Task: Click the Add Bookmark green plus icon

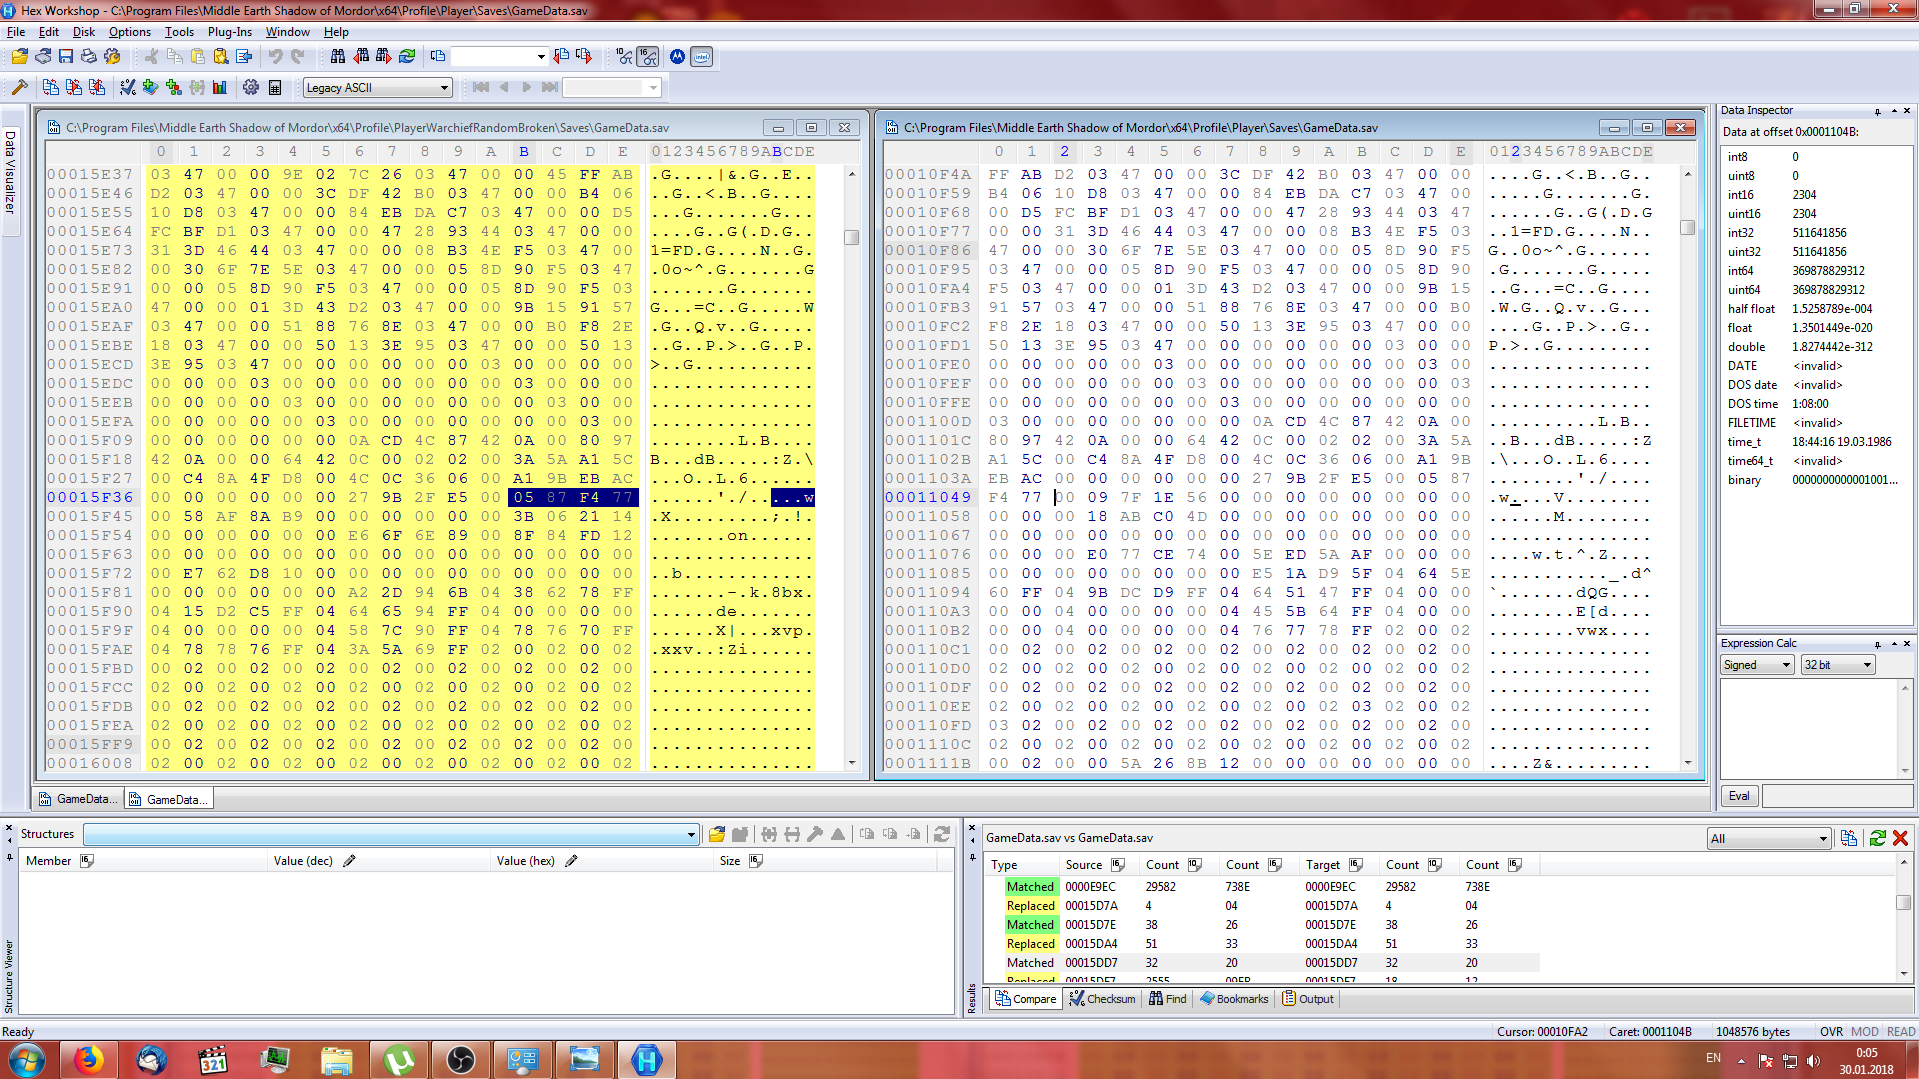Action: tap(151, 88)
